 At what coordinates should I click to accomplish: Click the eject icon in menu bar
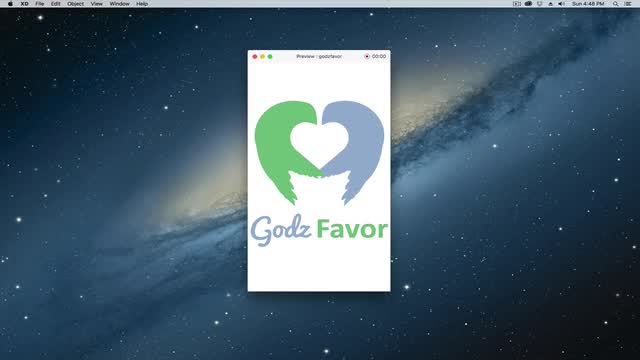point(550,4)
